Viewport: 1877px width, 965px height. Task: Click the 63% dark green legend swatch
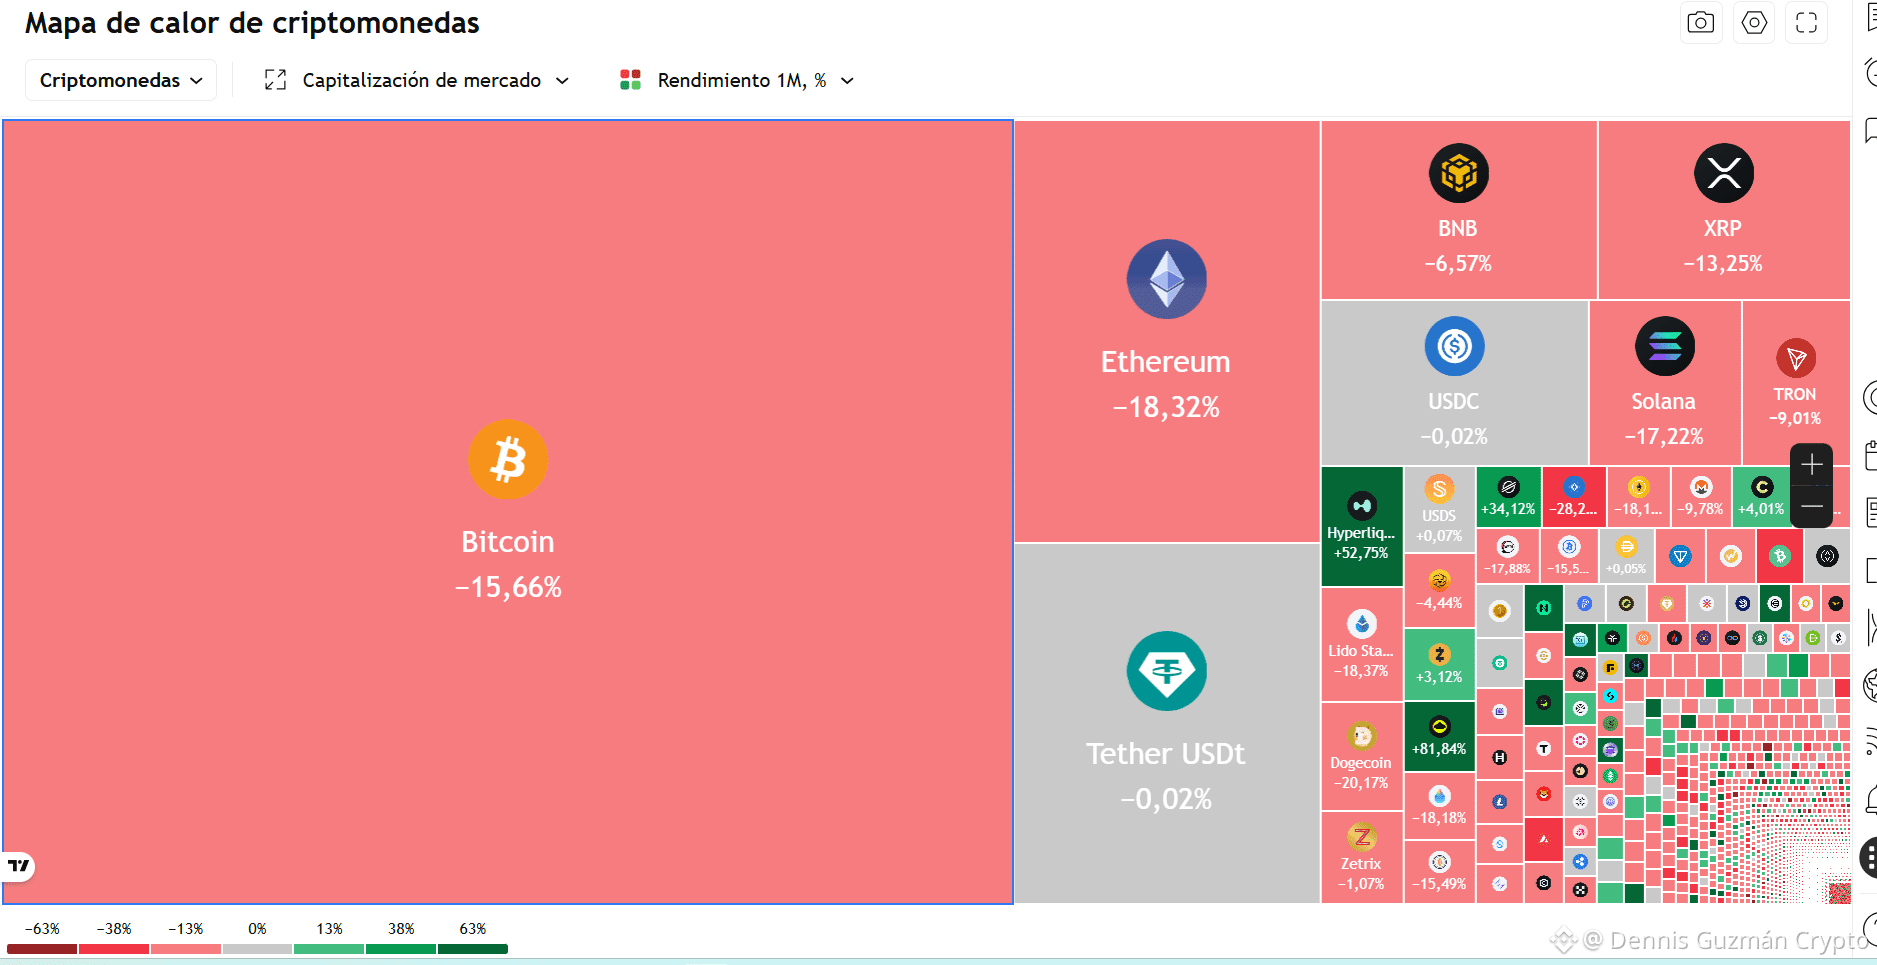pyautogui.click(x=473, y=949)
